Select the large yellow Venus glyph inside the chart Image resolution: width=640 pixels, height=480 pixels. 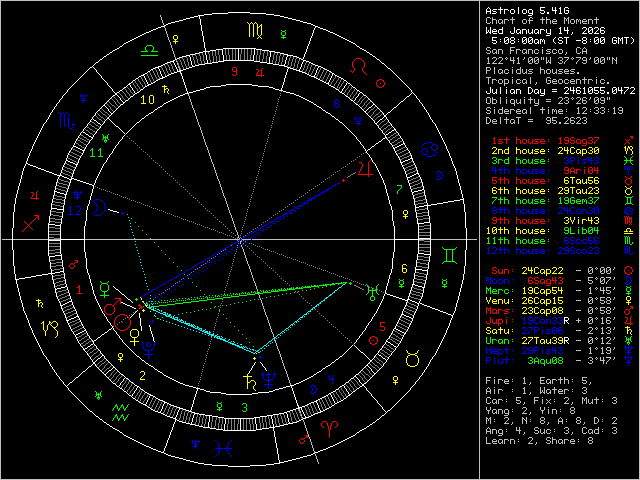(x=134, y=337)
